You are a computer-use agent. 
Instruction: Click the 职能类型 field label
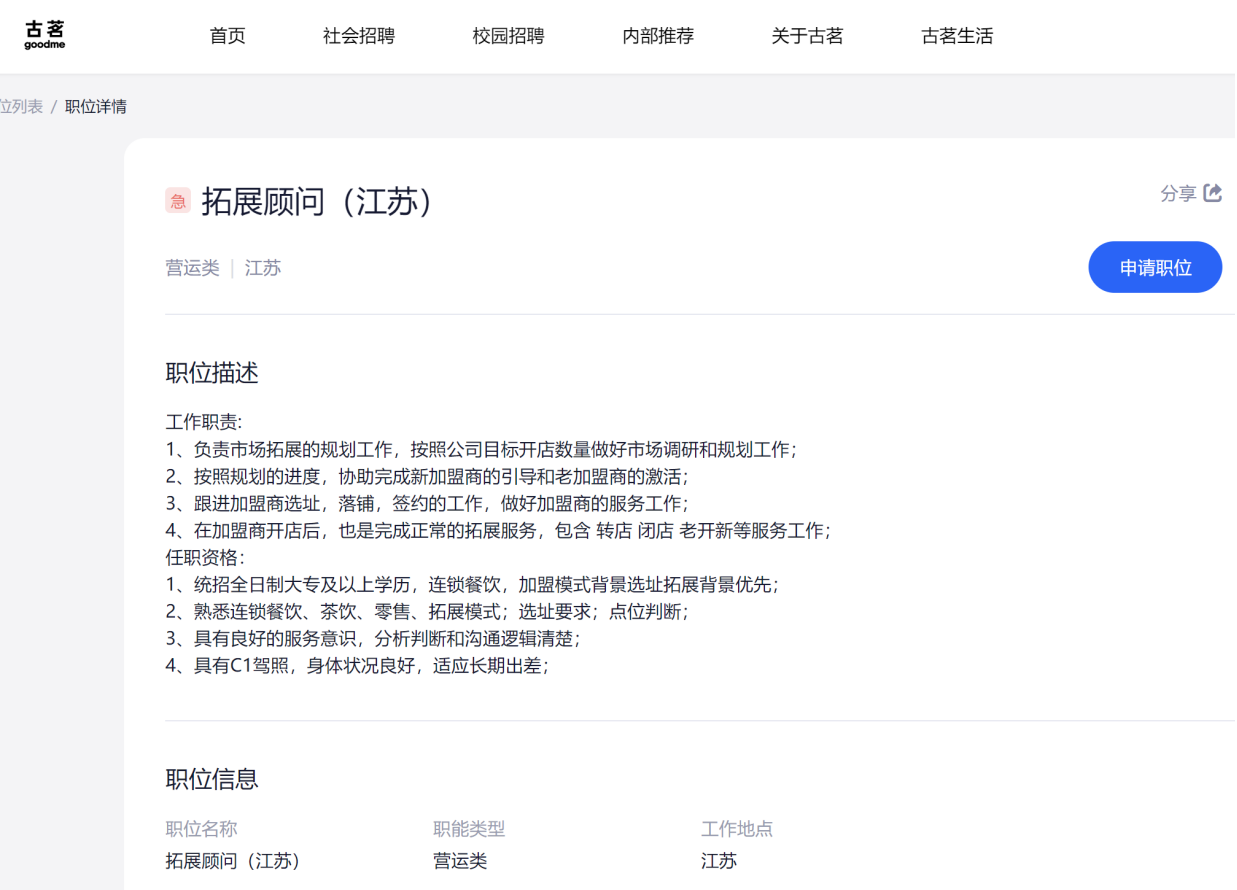click(469, 829)
